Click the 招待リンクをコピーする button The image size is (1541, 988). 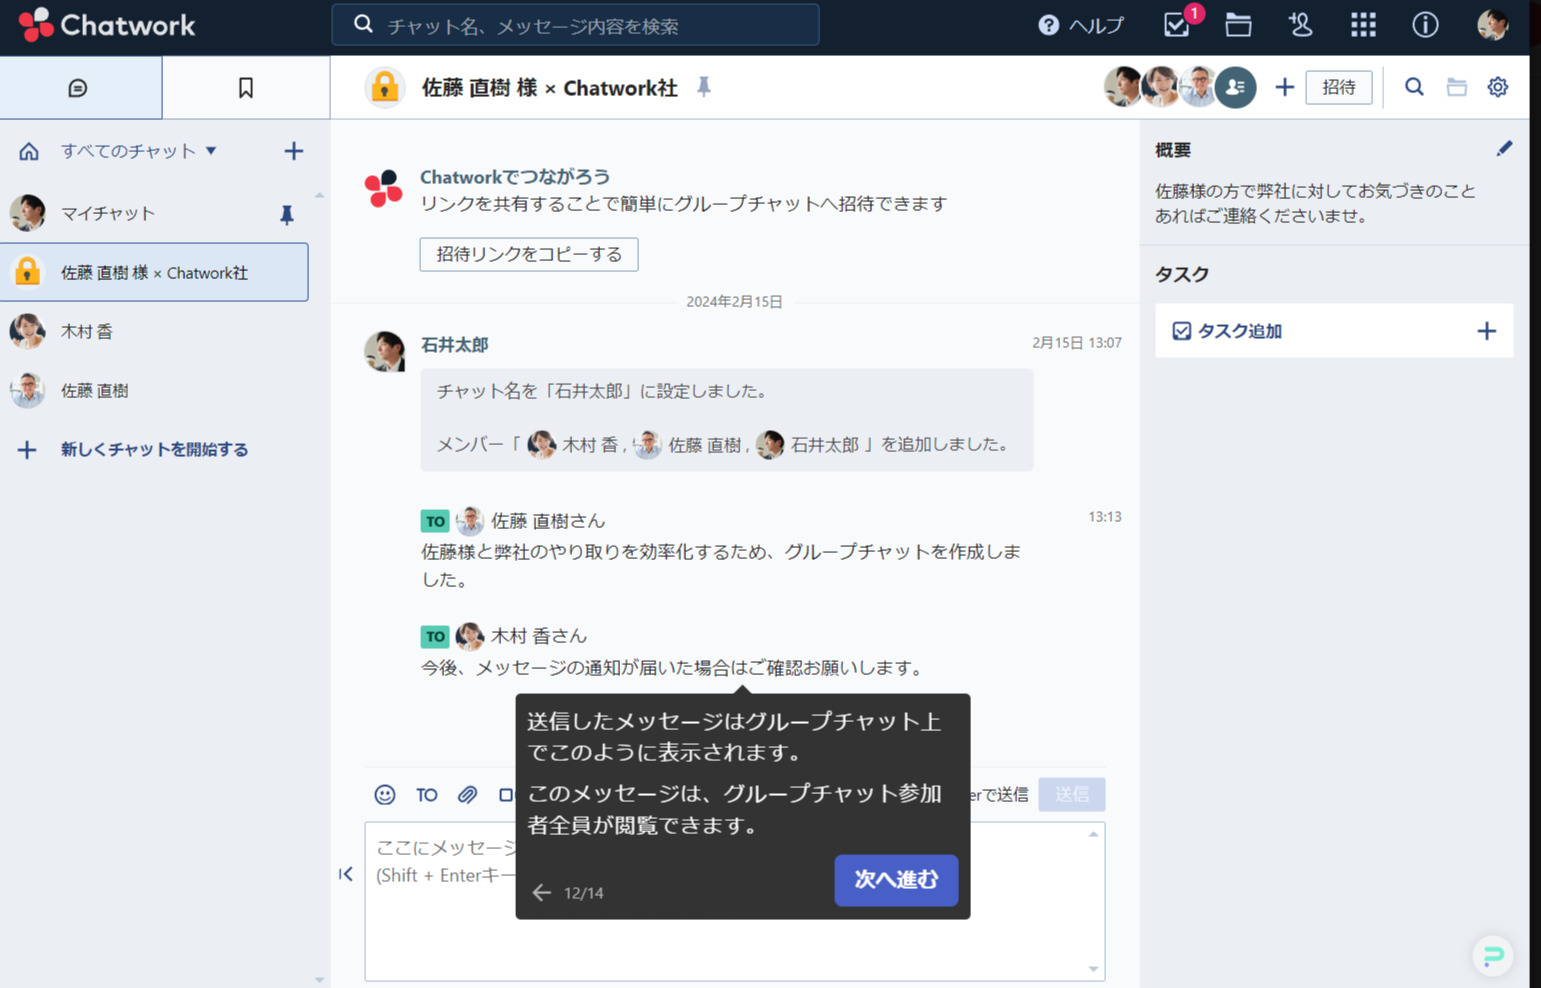point(528,254)
